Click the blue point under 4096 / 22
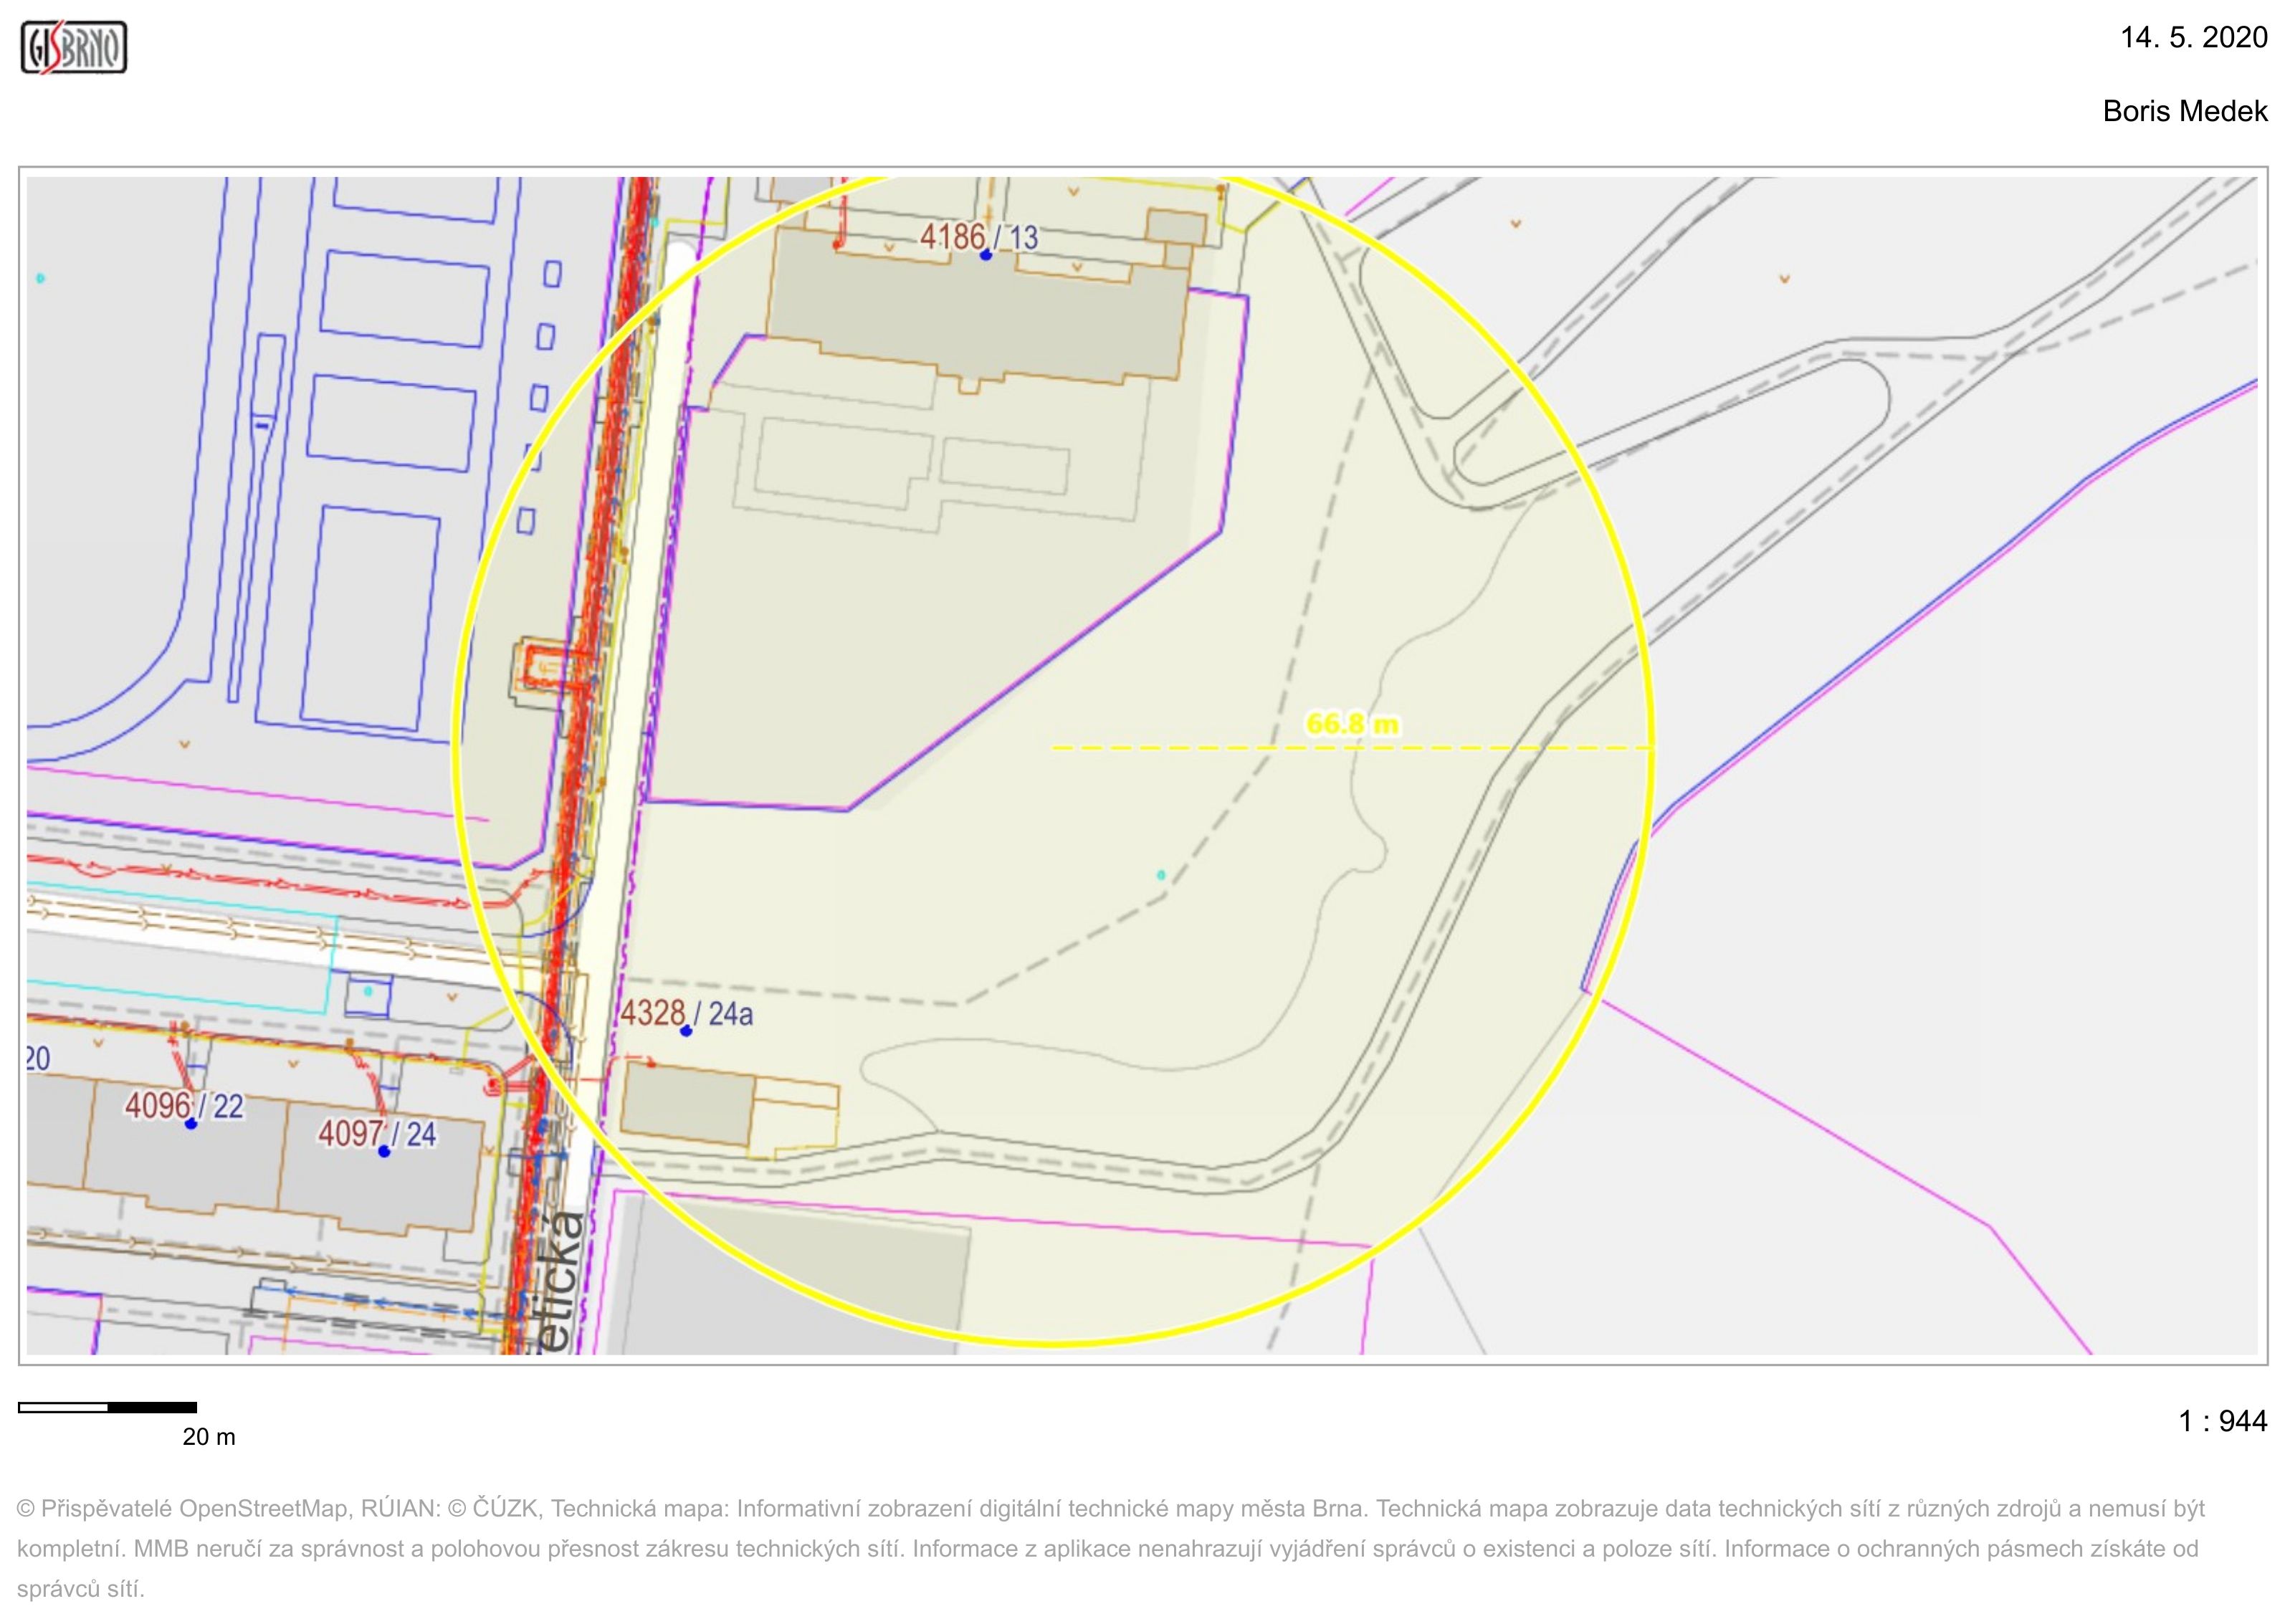Screen dimensions: 2285x1624 pos(191,1125)
